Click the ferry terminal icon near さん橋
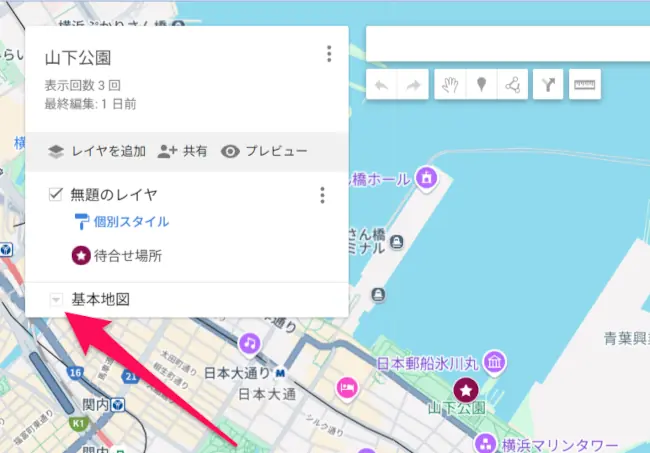Image resolution: width=650 pixels, height=453 pixels. (397, 242)
